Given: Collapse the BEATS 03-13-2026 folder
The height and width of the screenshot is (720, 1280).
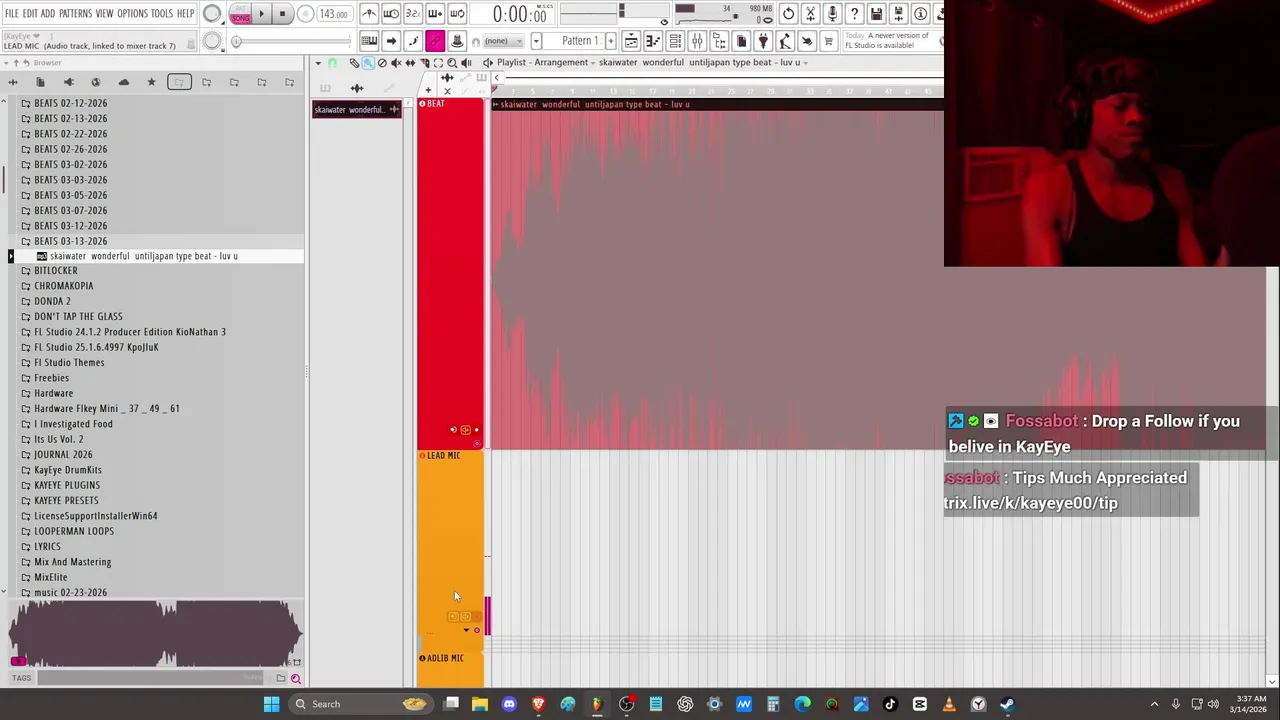Looking at the screenshot, I should [x=70, y=241].
